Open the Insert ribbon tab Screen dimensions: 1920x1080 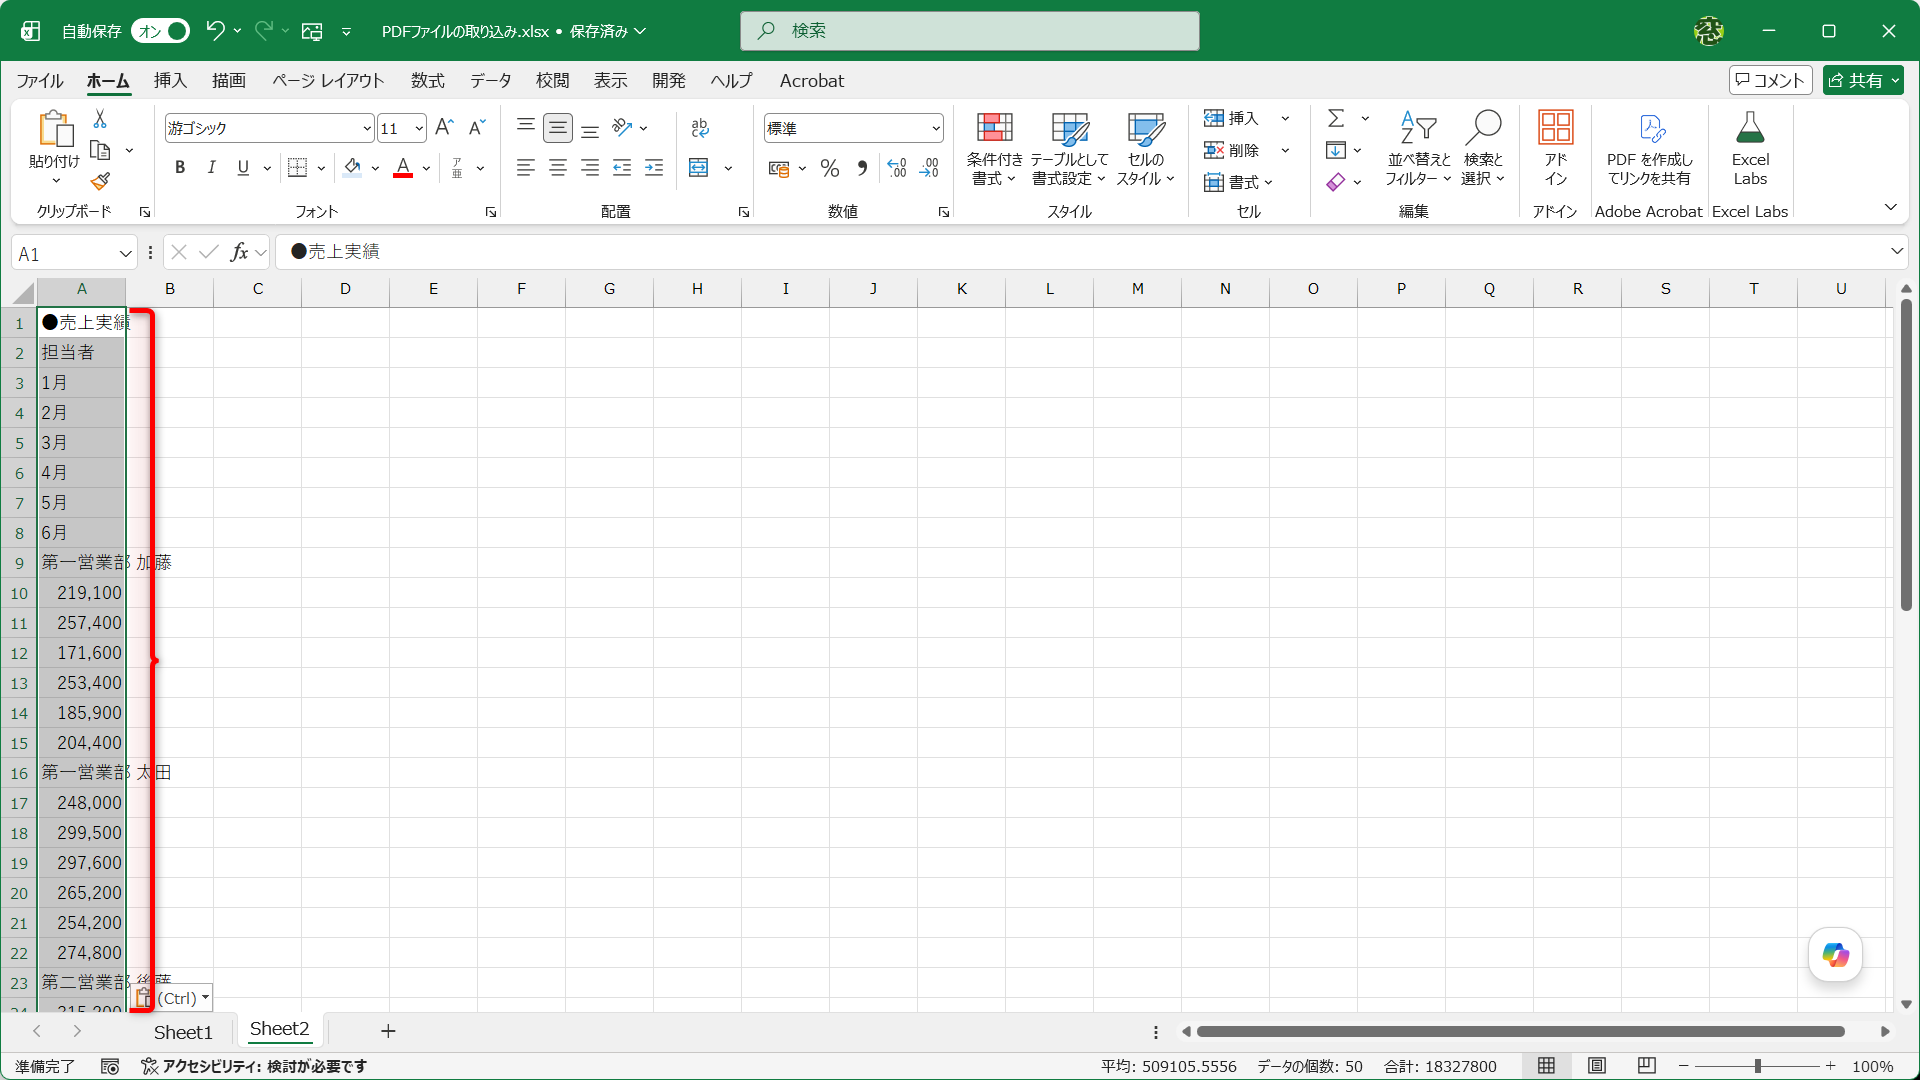coord(170,80)
